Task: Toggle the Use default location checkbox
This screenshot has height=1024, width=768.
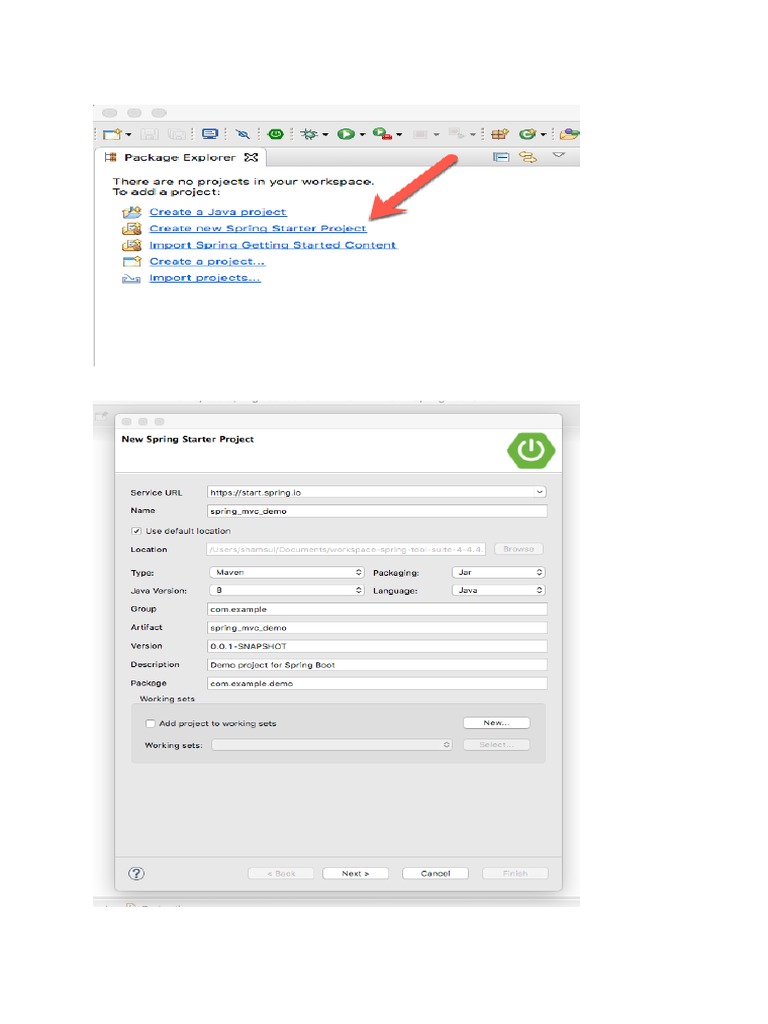Action: click(x=136, y=531)
